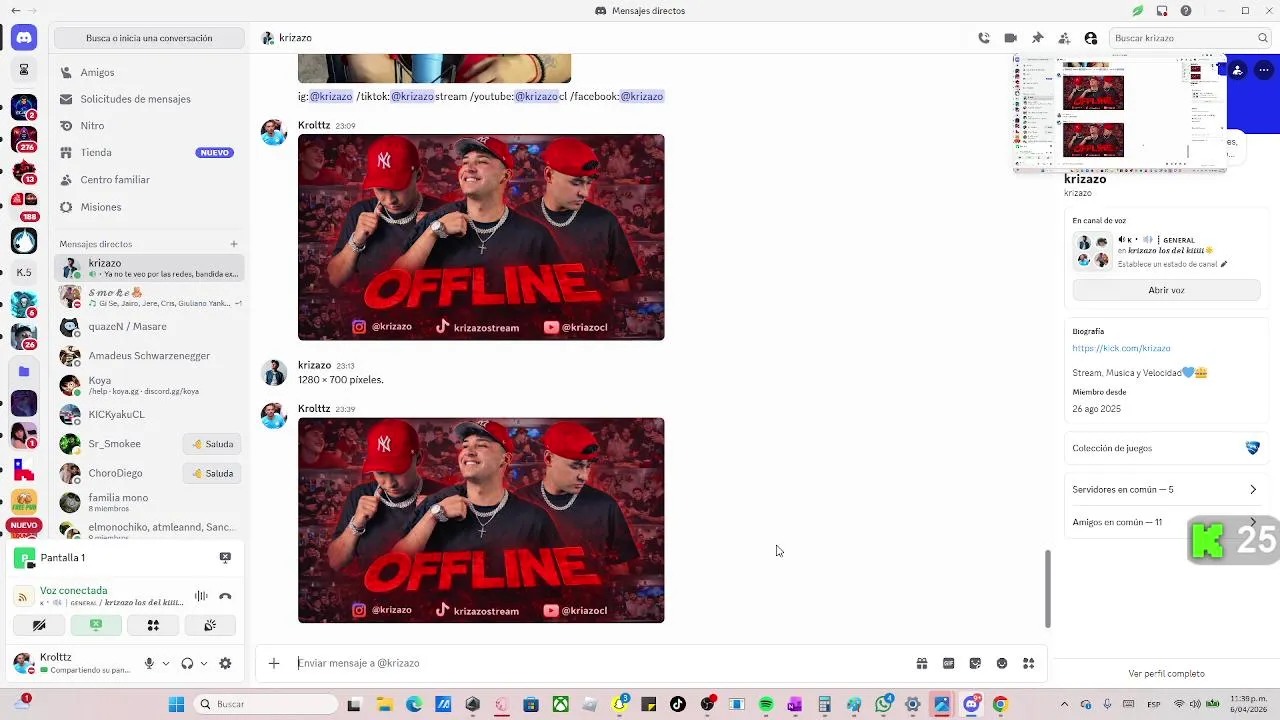Click the chat vertical scrollbar
This screenshot has height=720, width=1280.
(x=1048, y=589)
